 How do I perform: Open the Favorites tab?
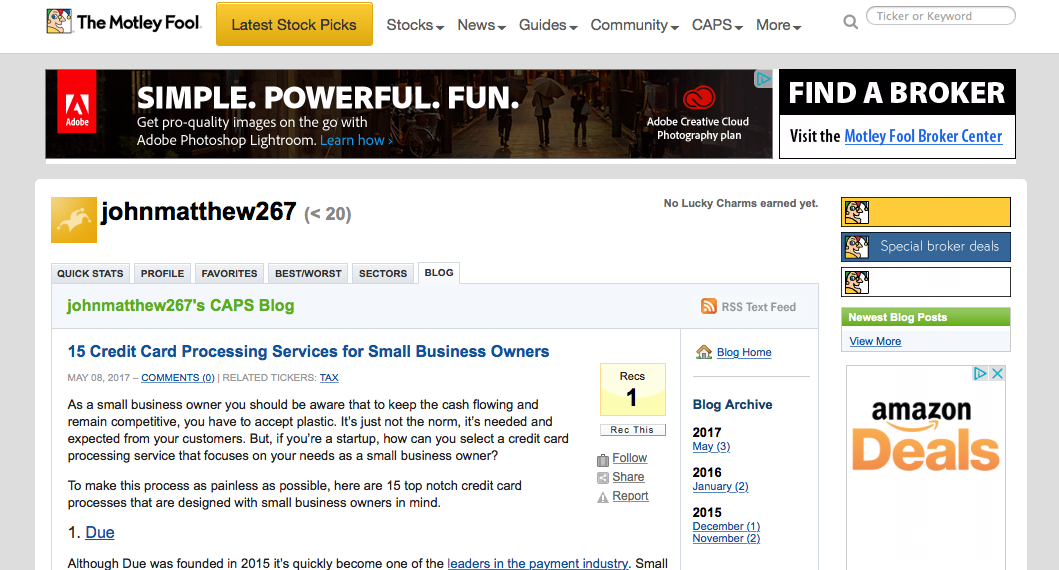(x=229, y=274)
